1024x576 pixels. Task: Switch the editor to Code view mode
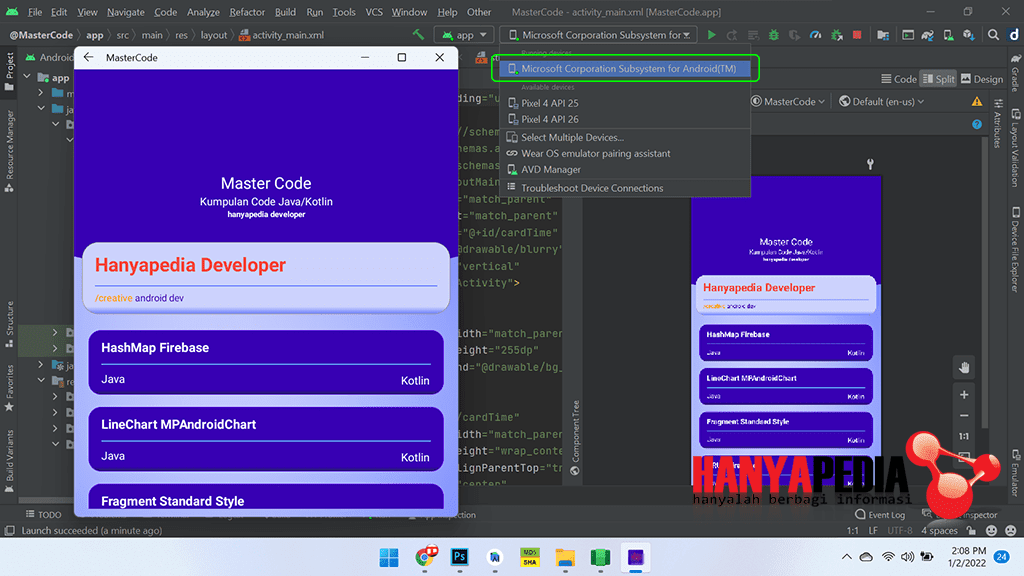(899, 78)
